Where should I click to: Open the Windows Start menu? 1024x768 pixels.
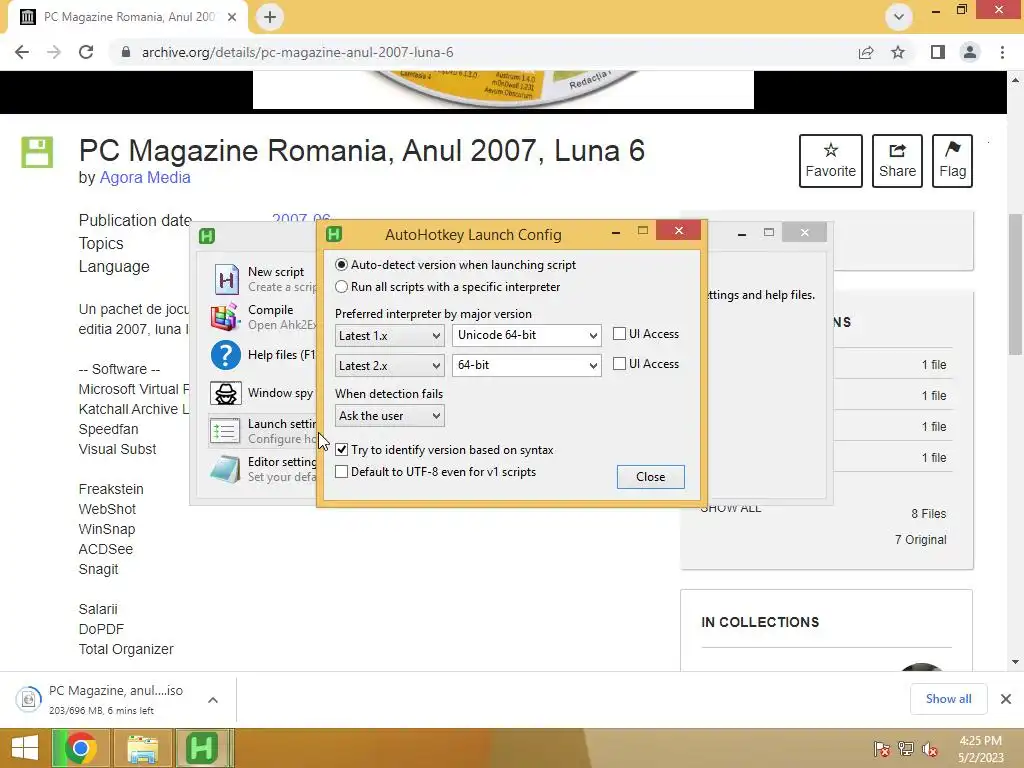[x=25, y=748]
